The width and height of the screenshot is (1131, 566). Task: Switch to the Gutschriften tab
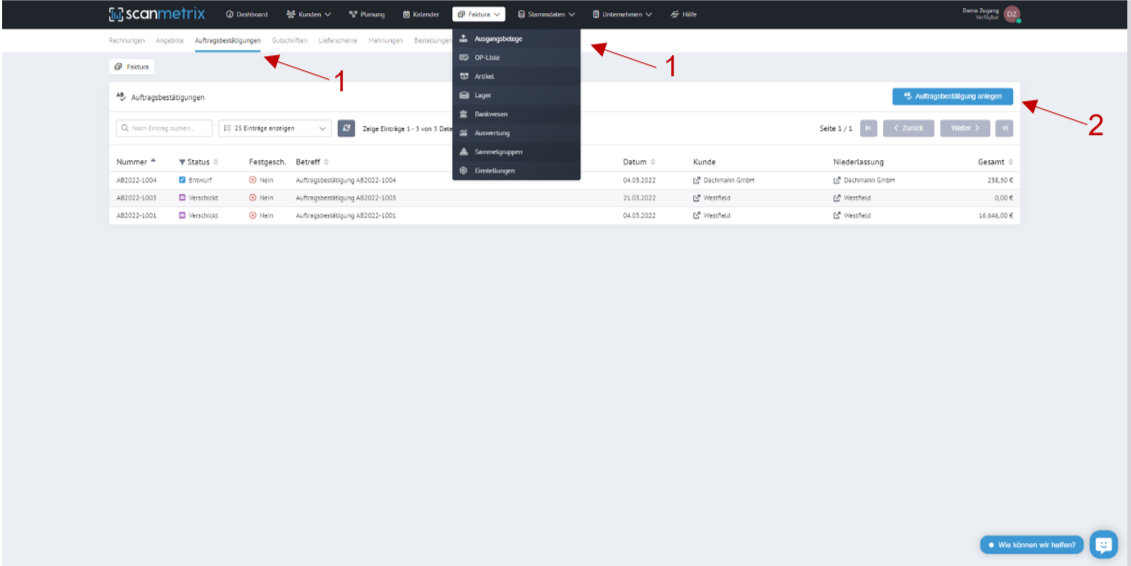[x=290, y=40]
